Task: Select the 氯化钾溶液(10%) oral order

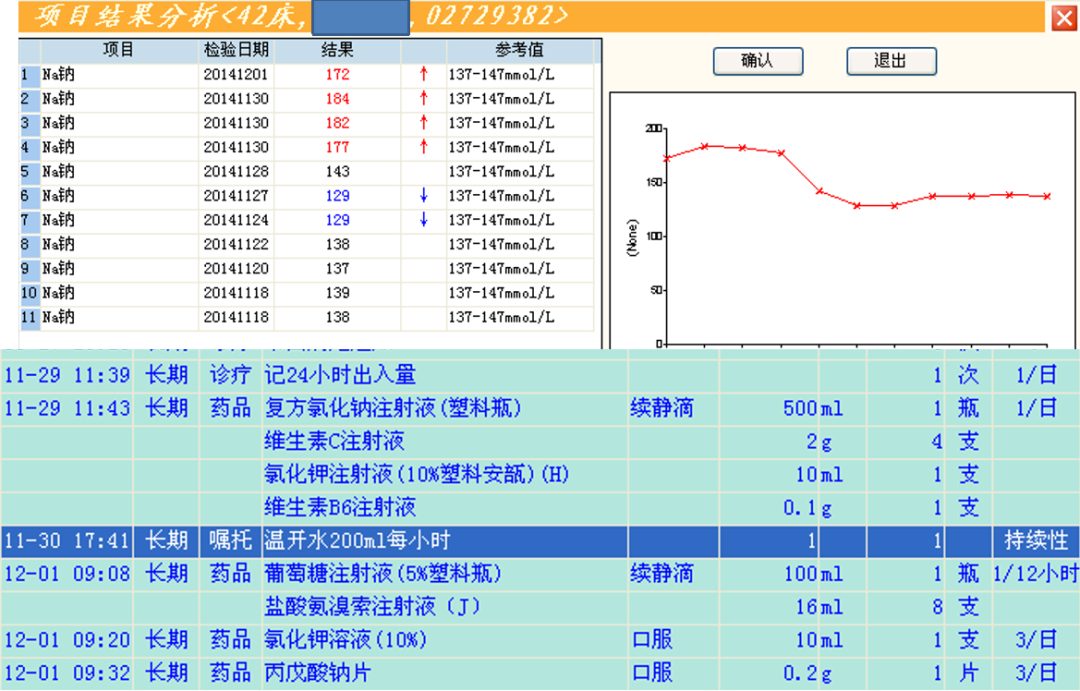Action: click(345, 640)
